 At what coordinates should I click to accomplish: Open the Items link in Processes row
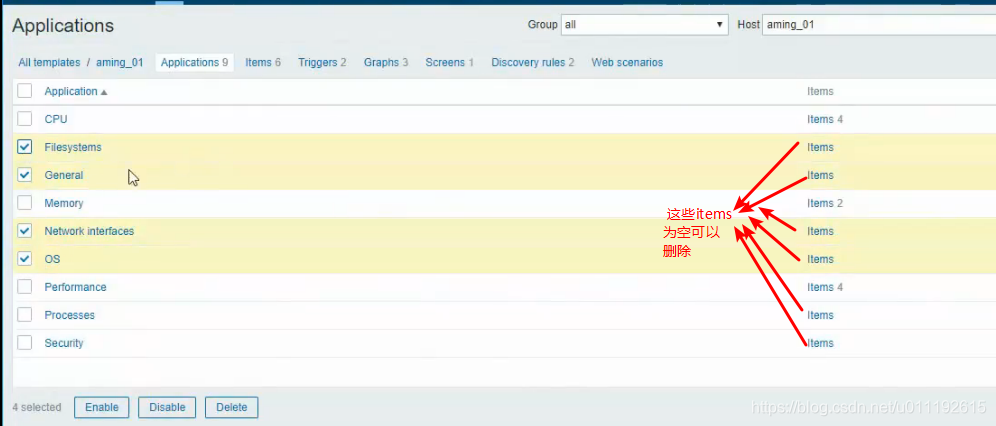pyautogui.click(x=820, y=315)
